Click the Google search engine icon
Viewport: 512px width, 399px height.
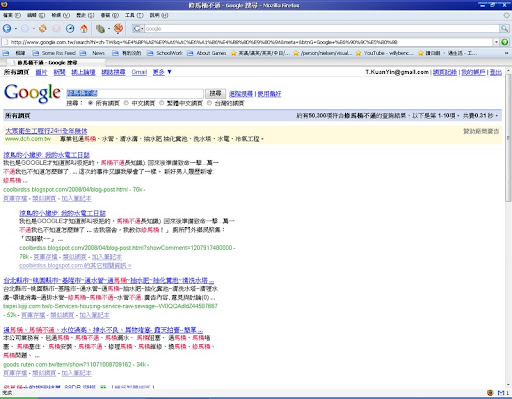point(137,29)
